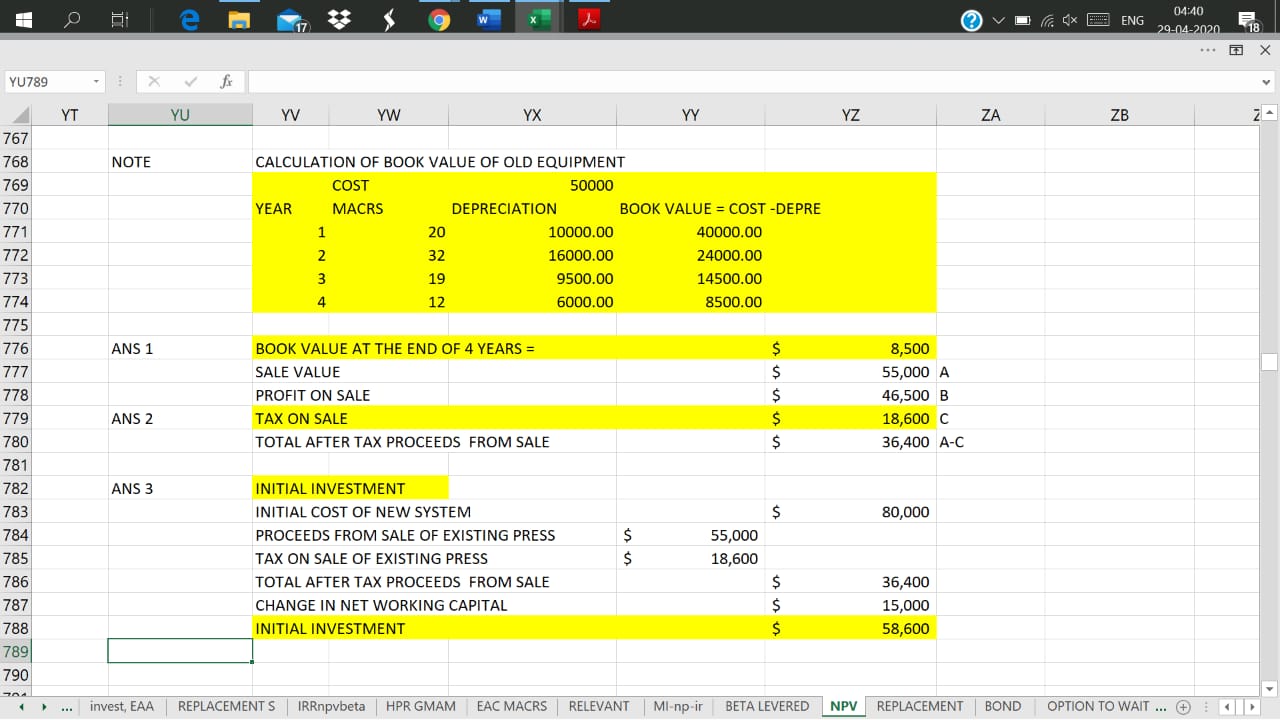The width and height of the screenshot is (1280, 720).
Task: Open Adobe Acrobat from the taskbar
Action: [590, 21]
